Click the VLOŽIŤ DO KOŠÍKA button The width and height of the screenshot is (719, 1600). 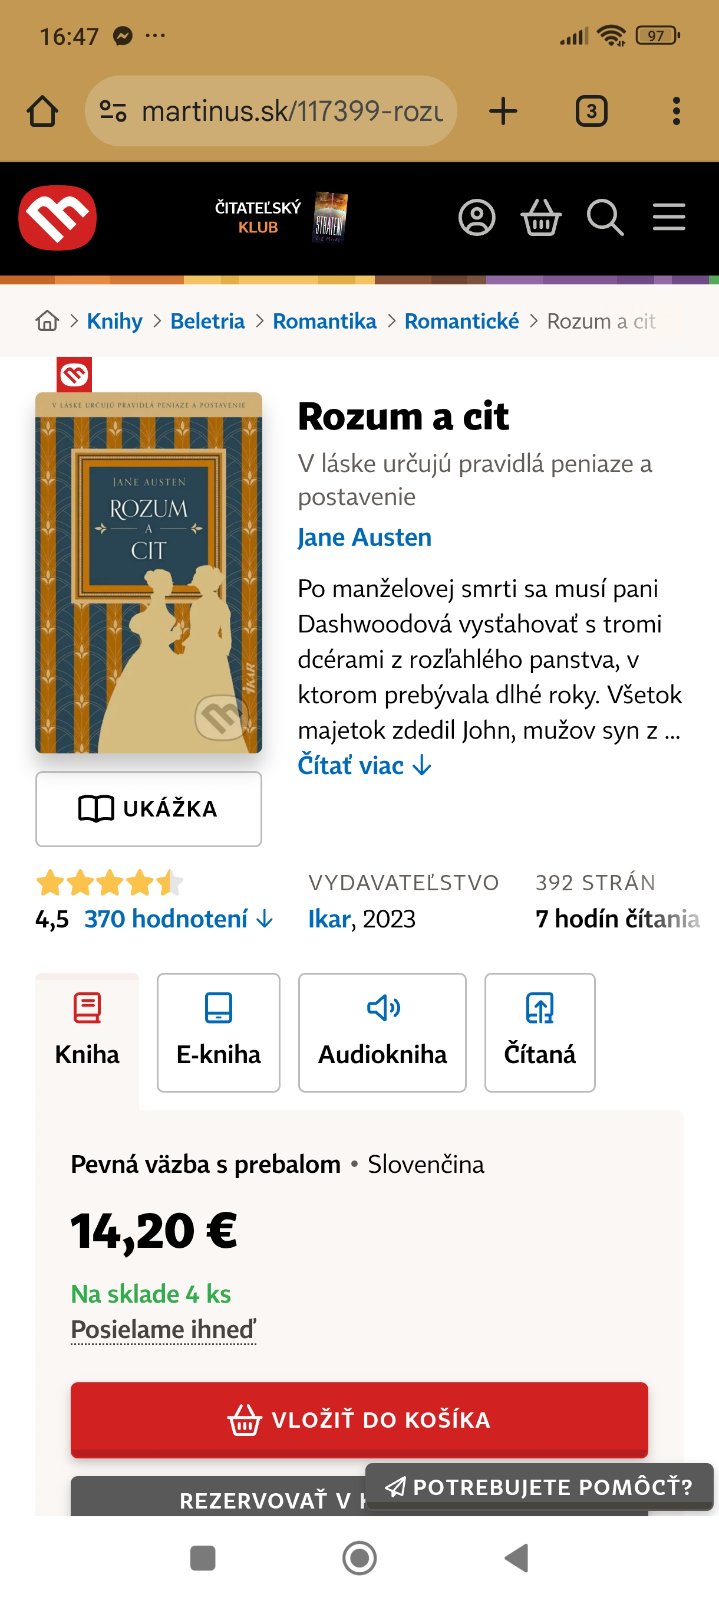point(359,1419)
